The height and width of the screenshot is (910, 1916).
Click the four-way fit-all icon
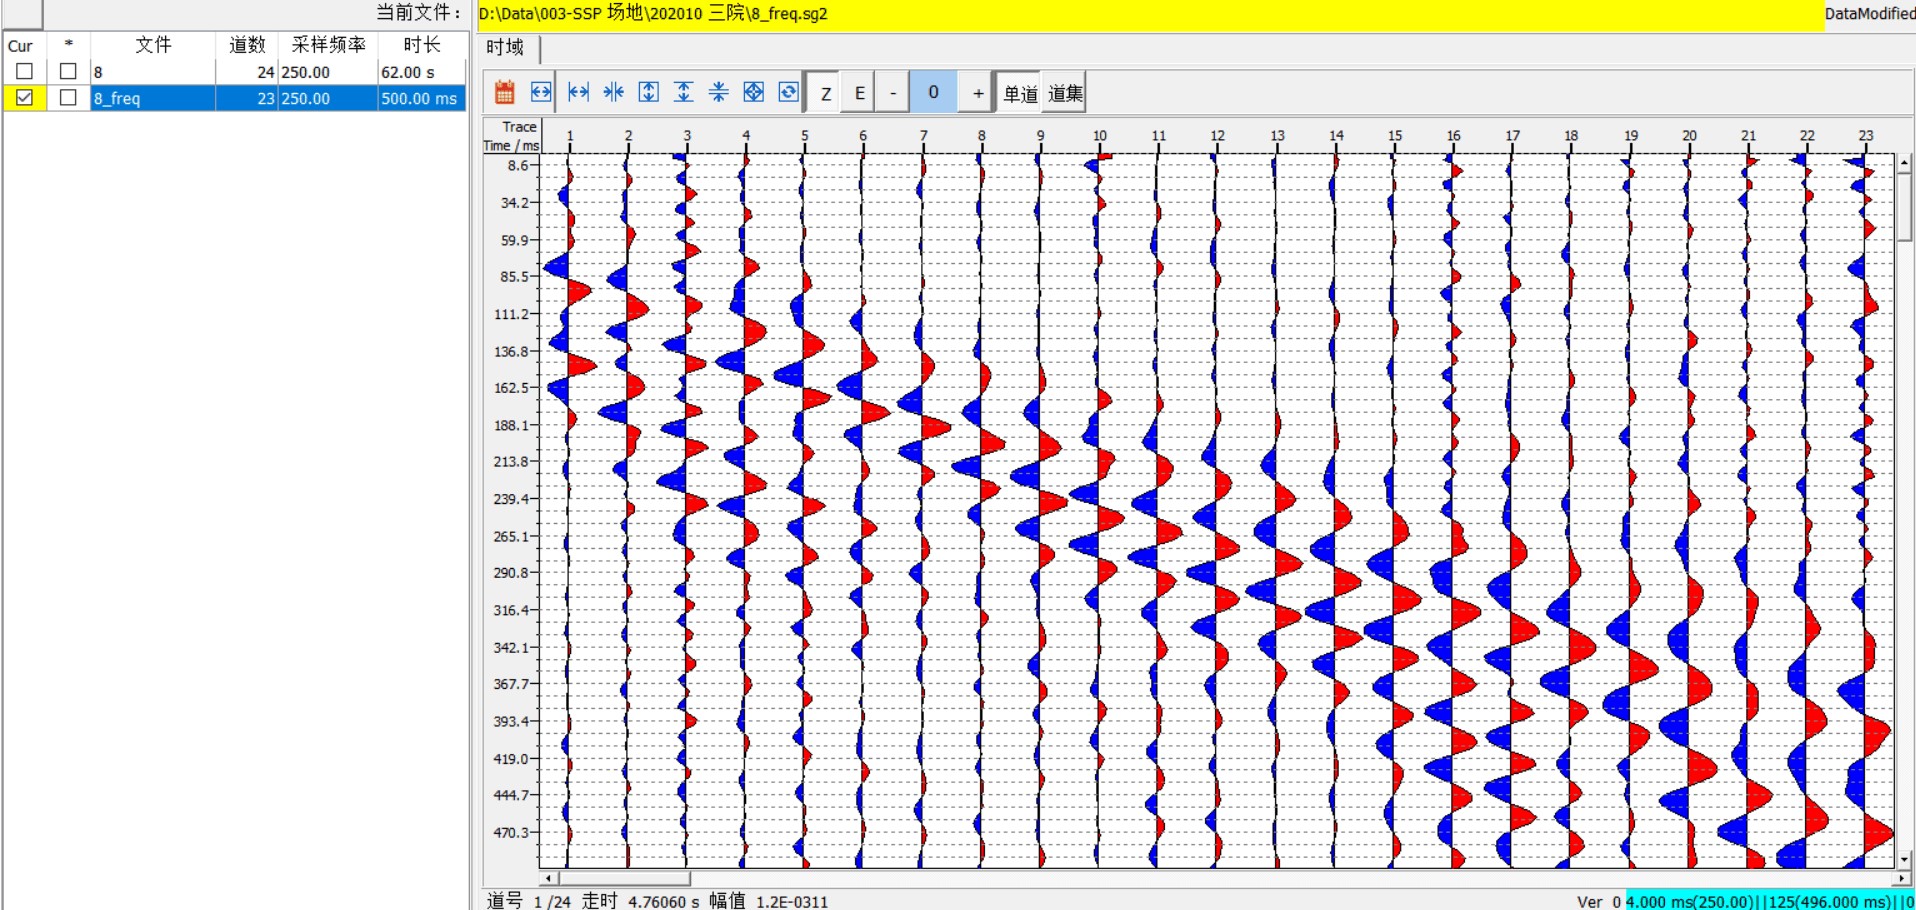pos(754,93)
